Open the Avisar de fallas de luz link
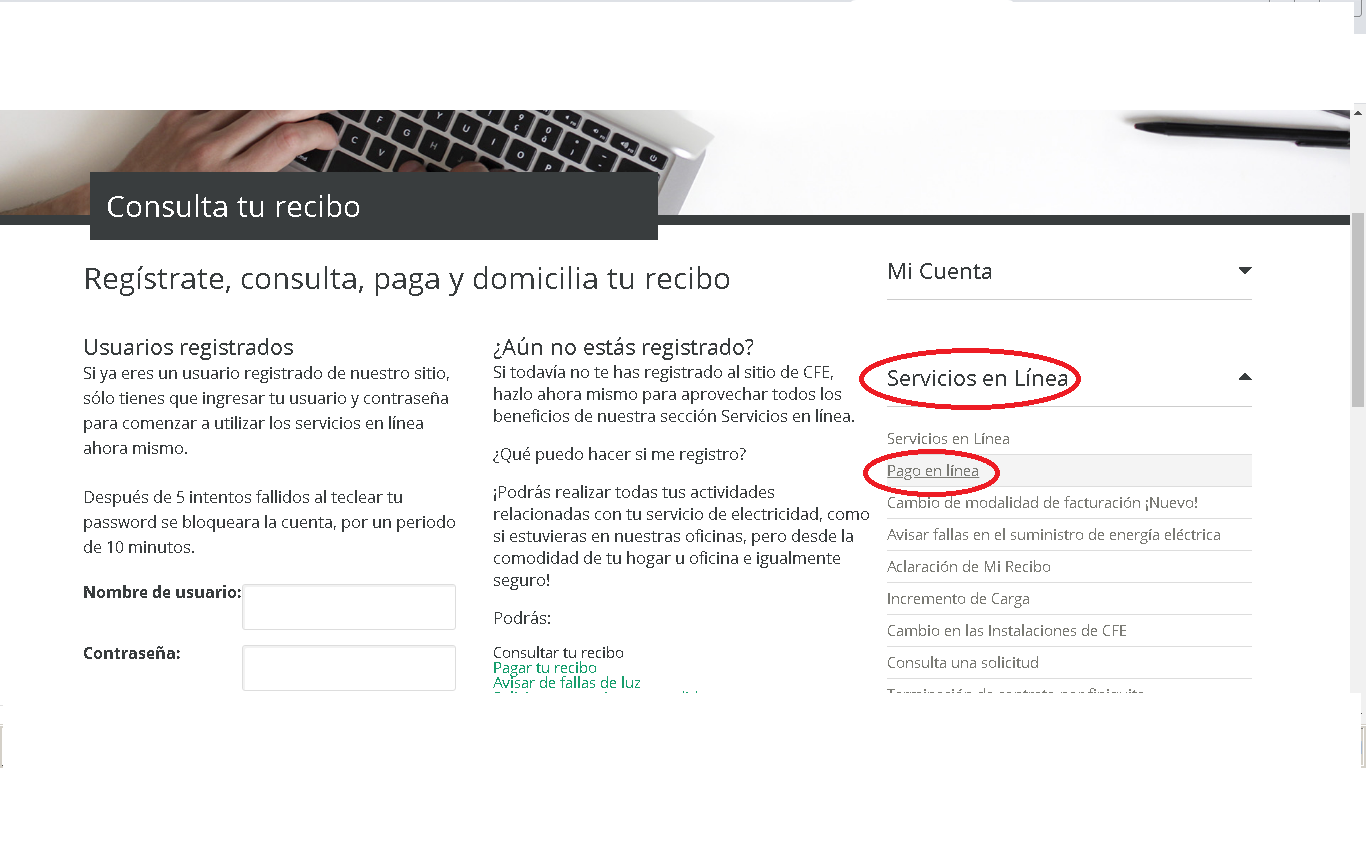 click(567, 683)
